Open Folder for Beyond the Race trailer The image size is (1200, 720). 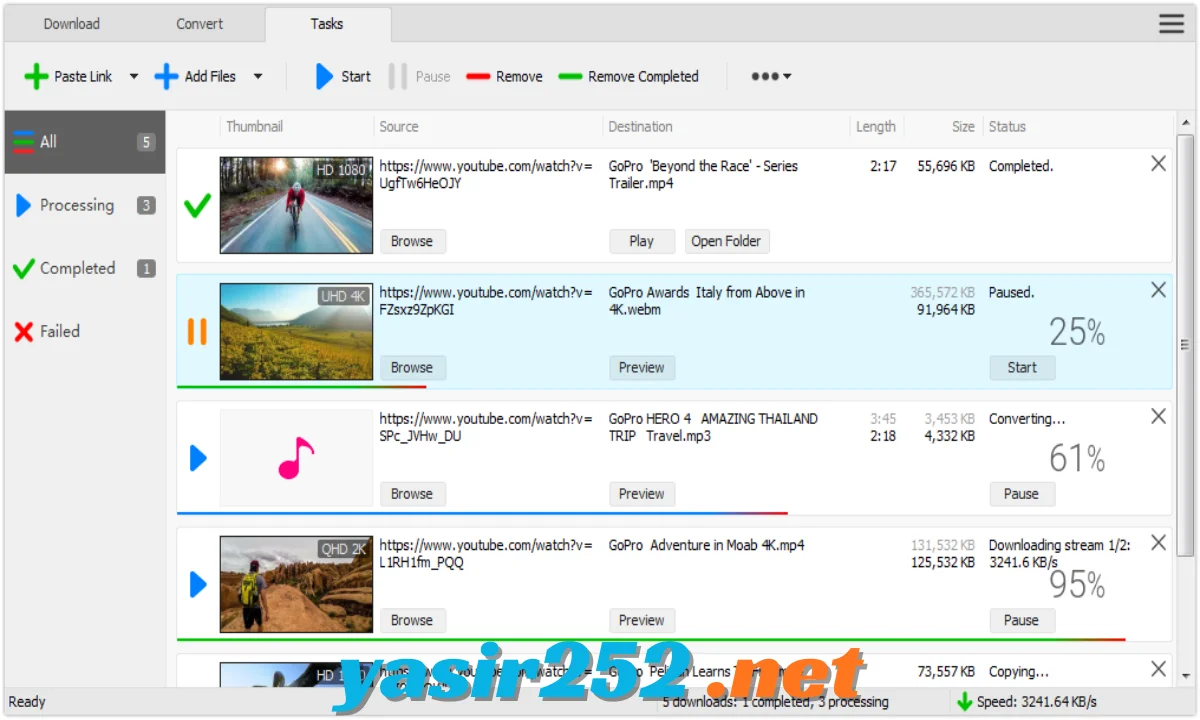[x=727, y=241]
